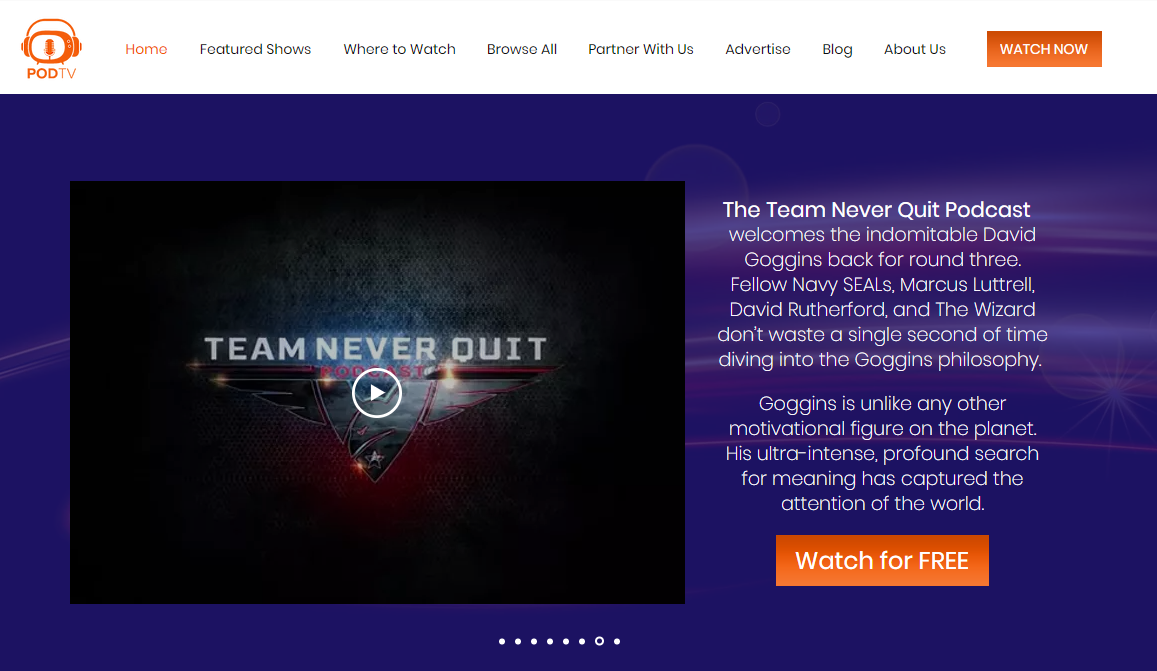
Task: Open the Blog link
Action: click(x=837, y=49)
